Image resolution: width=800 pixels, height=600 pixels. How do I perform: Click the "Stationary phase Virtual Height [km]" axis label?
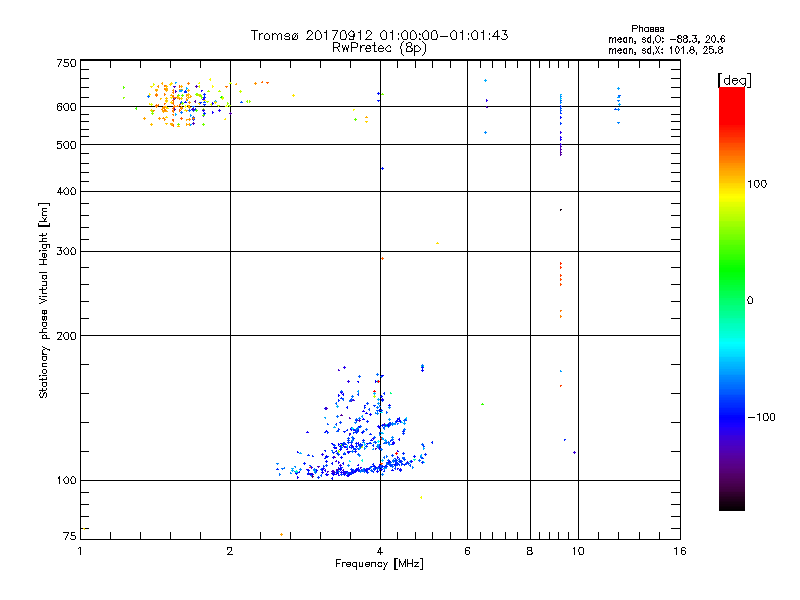pos(44,300)
